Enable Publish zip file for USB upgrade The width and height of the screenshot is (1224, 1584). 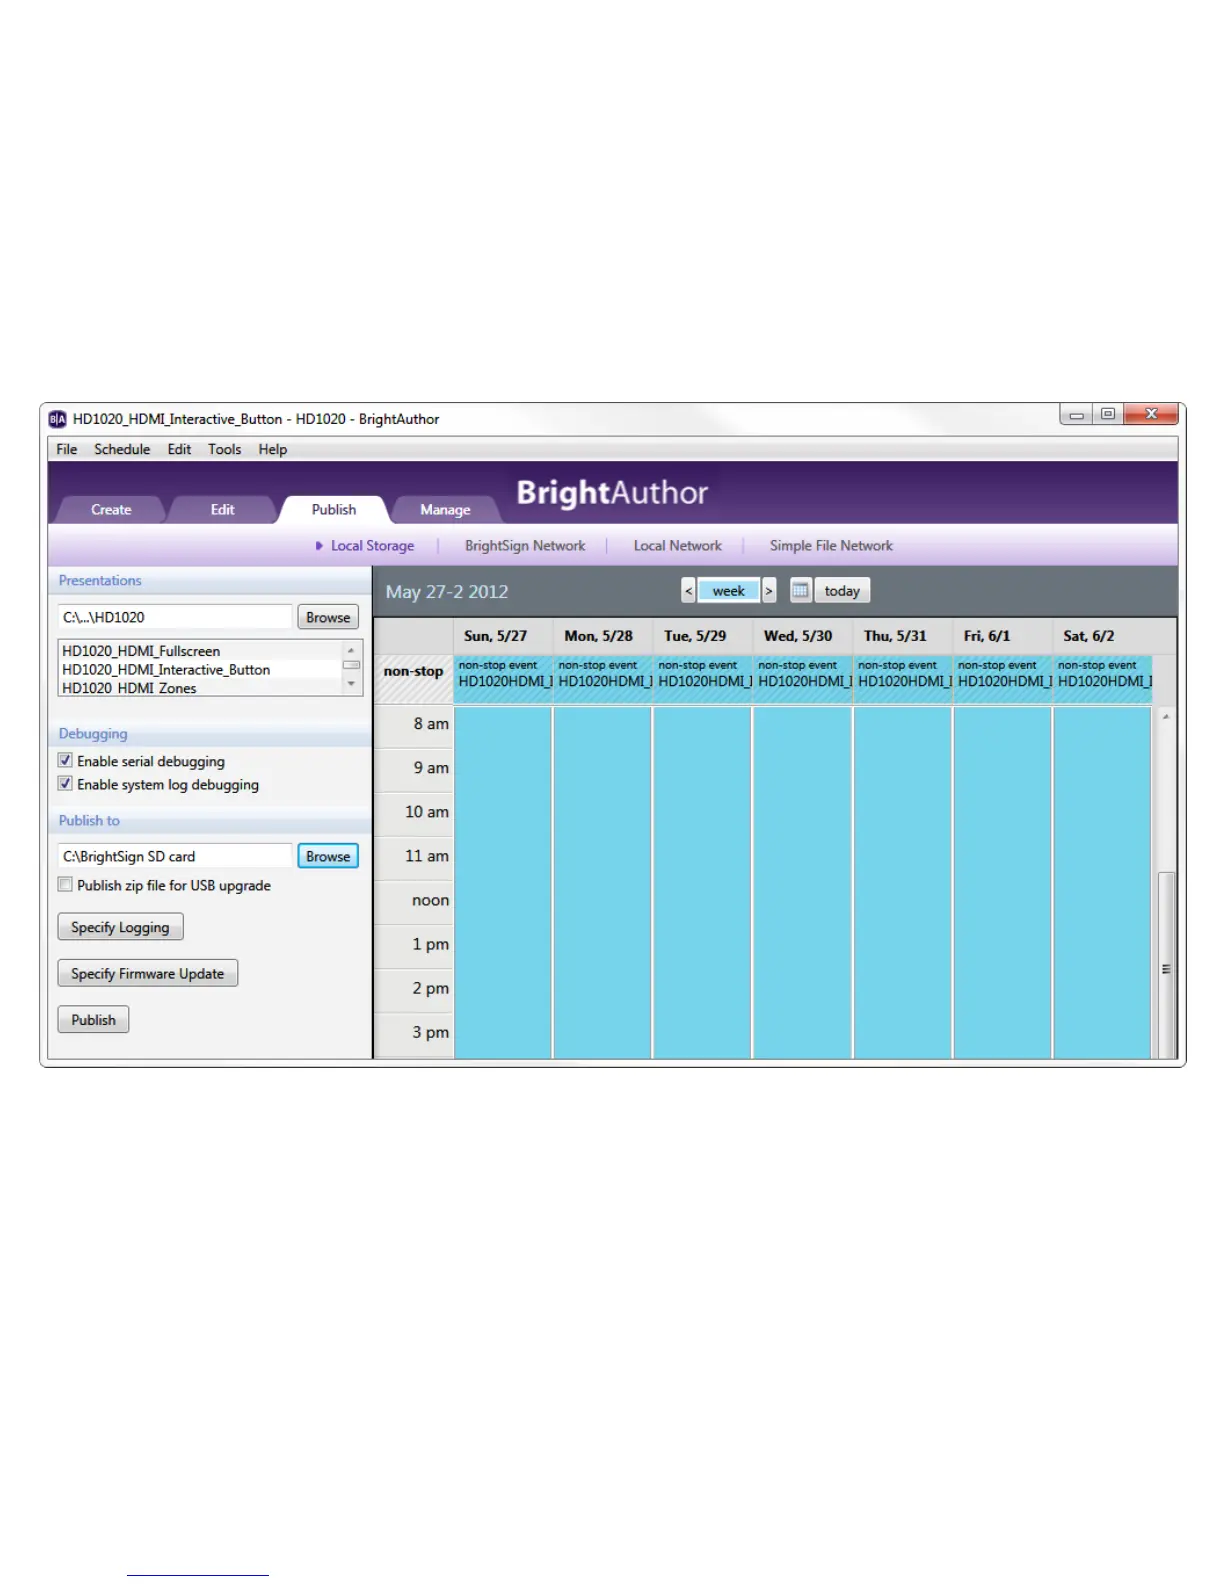click(x=65, y=885)
